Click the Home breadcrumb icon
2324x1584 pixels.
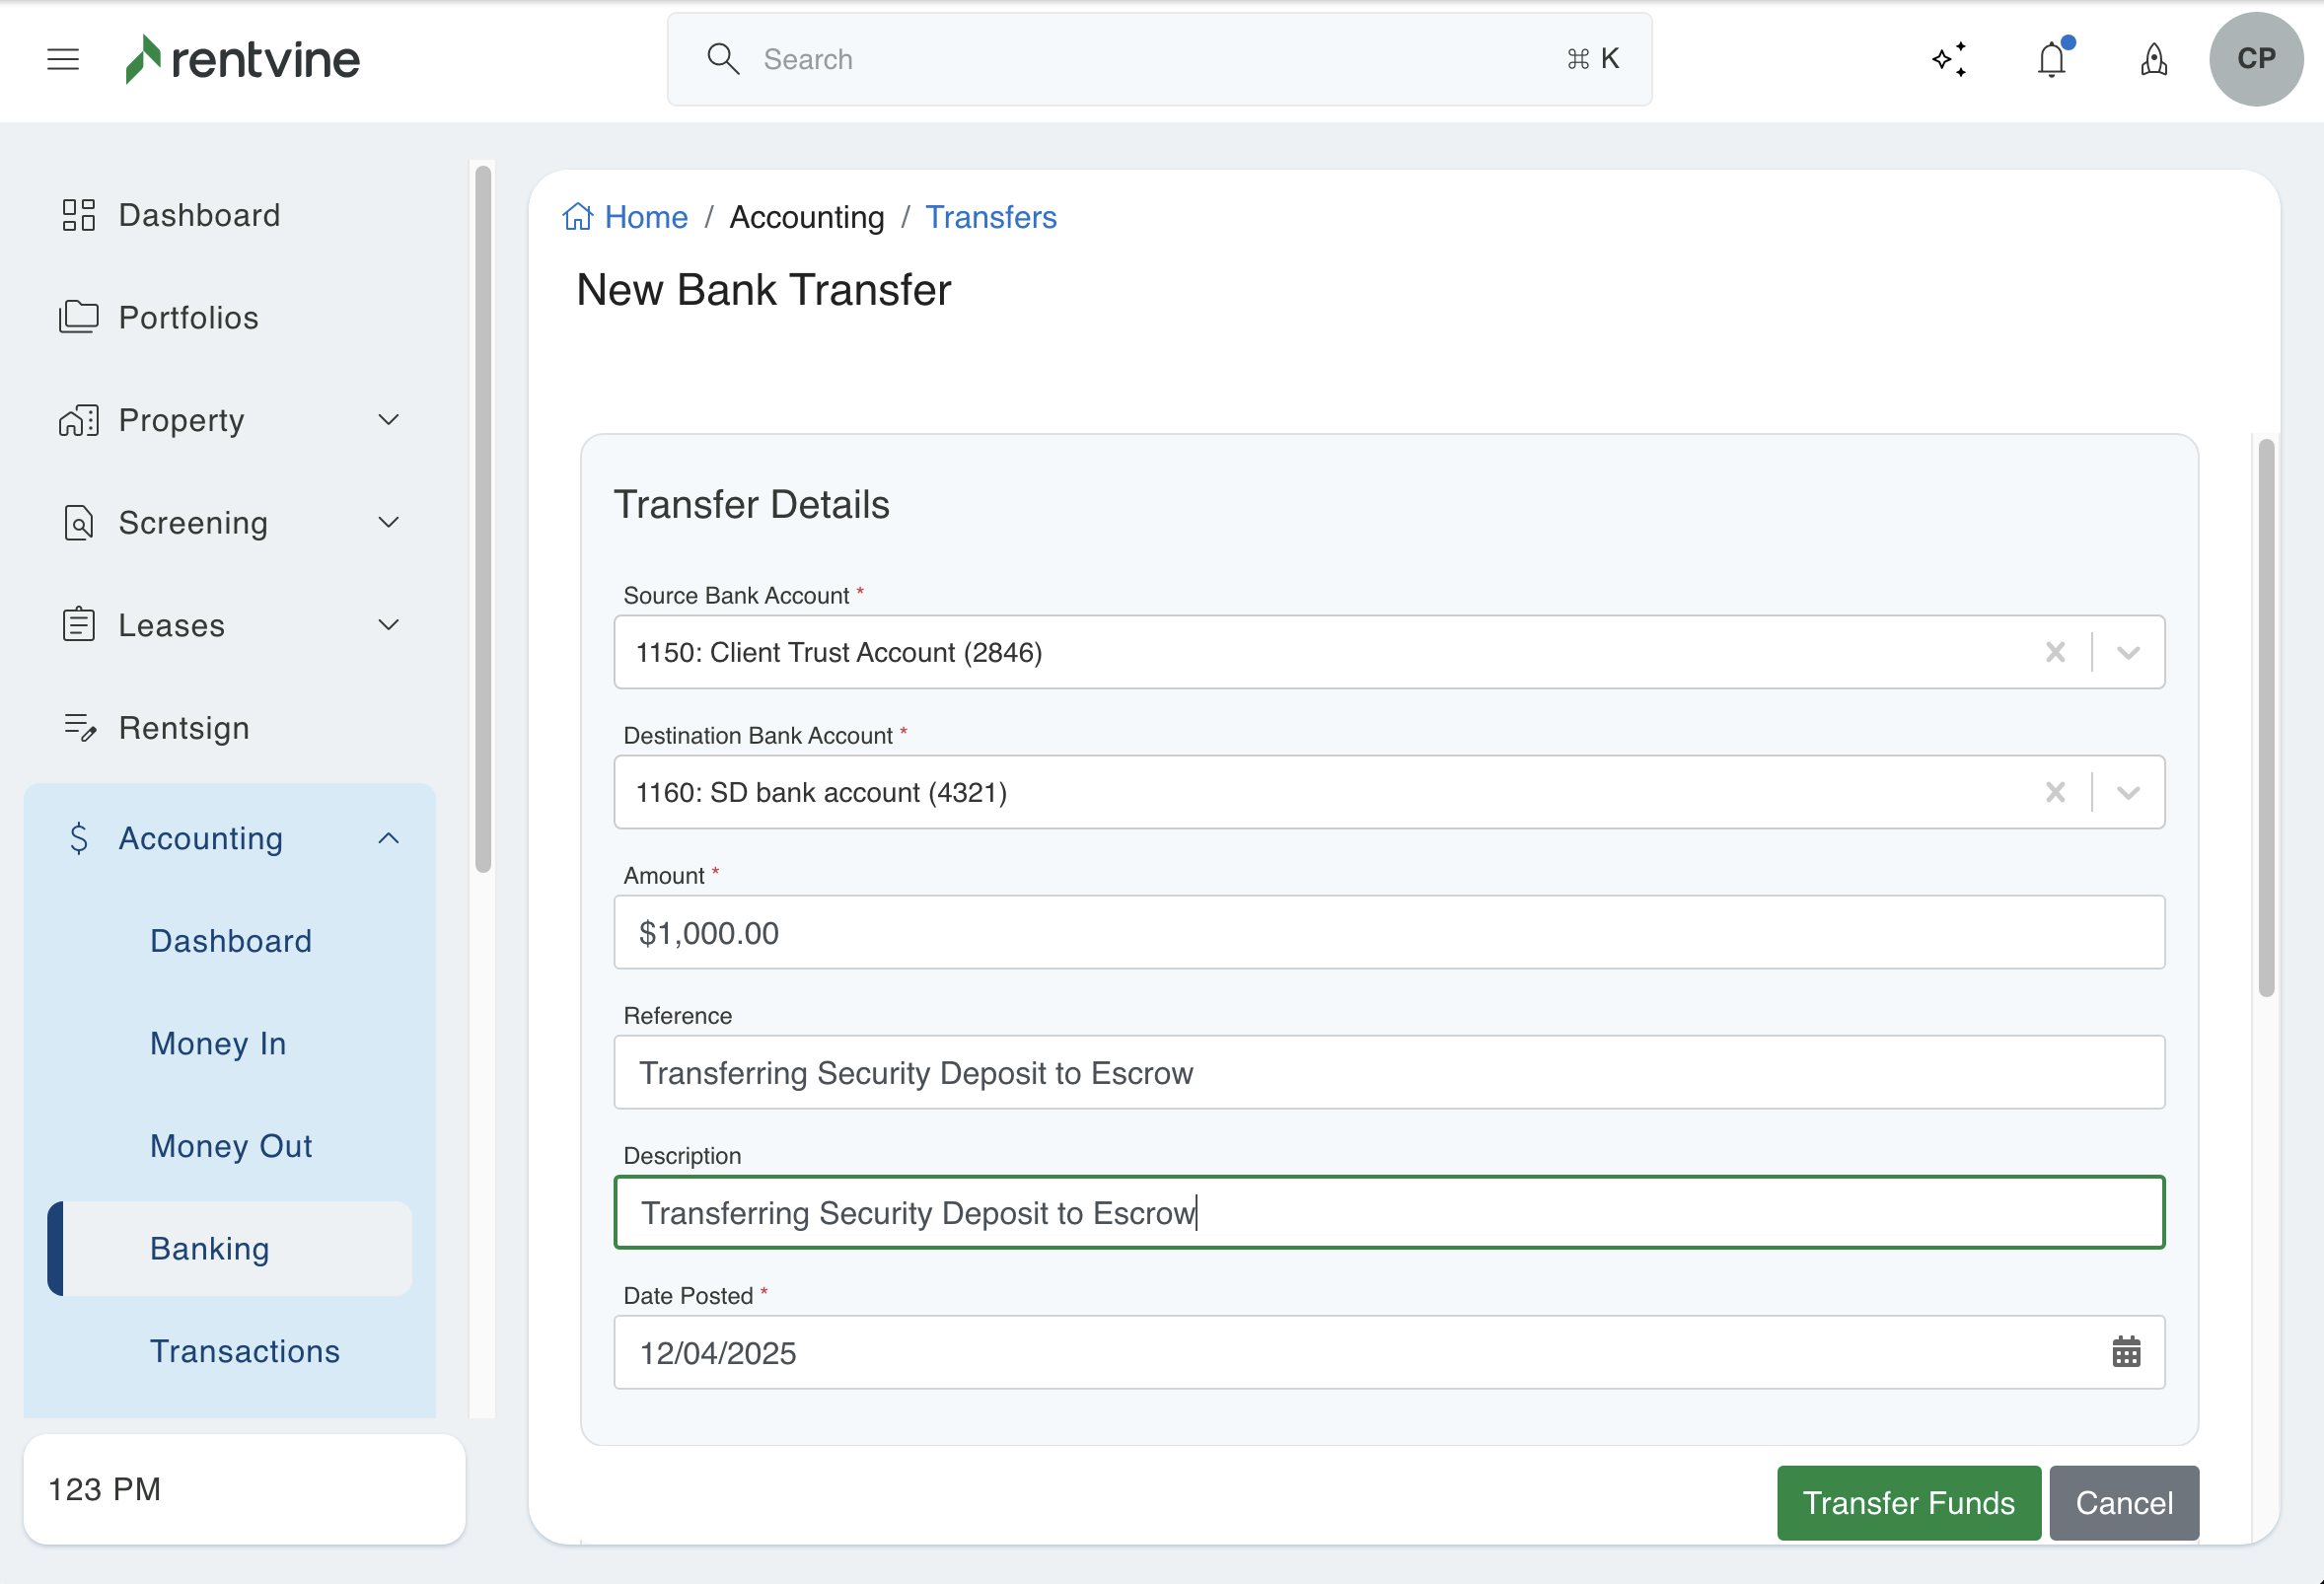(x=578, y=216)
